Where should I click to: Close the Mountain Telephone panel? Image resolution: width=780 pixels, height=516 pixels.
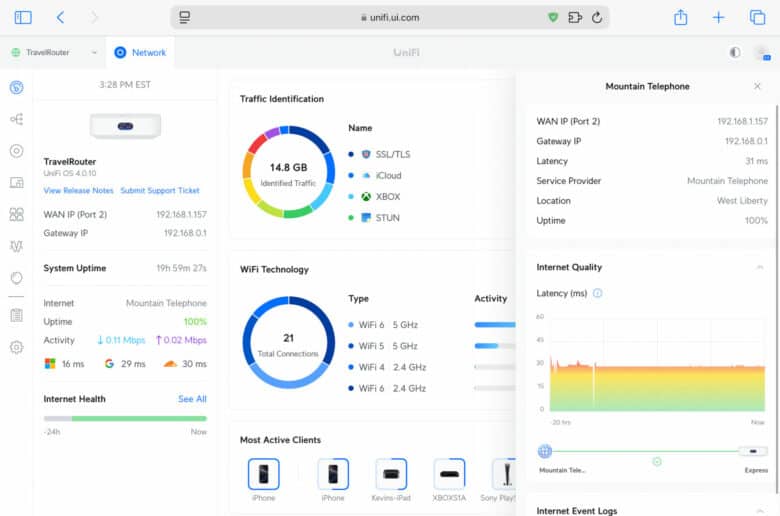click(757, 86)
